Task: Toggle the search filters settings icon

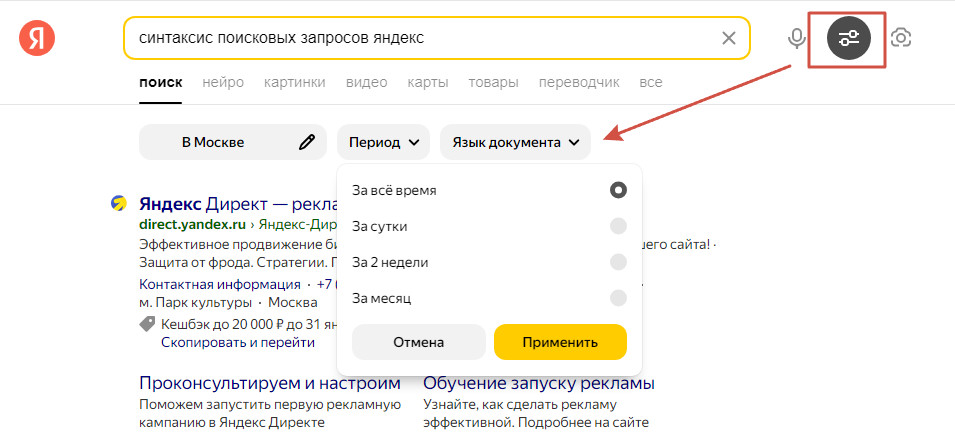Action: click(x=848, y=38)
